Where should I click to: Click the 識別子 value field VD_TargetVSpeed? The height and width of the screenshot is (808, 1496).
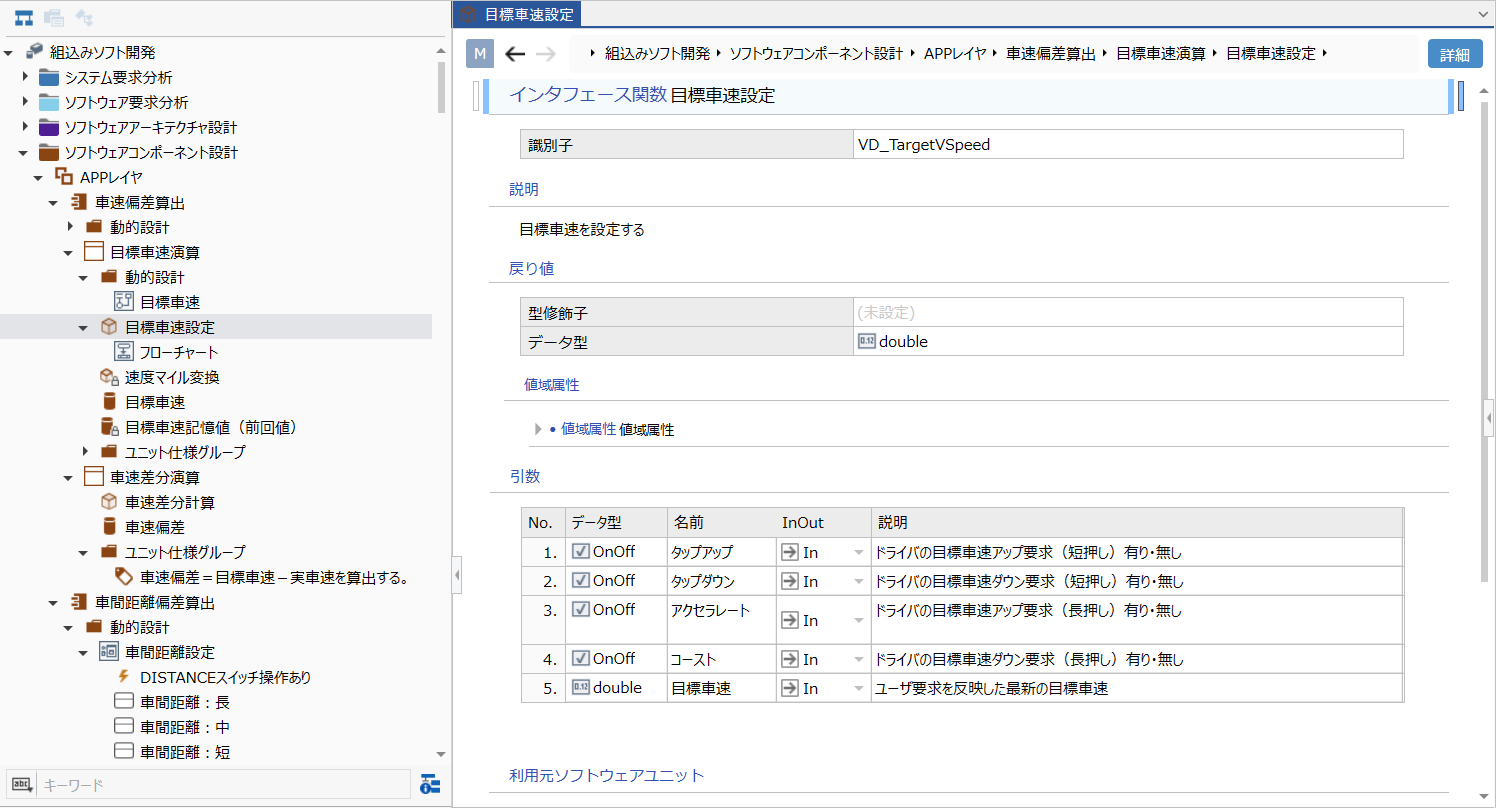(1128, 144)
